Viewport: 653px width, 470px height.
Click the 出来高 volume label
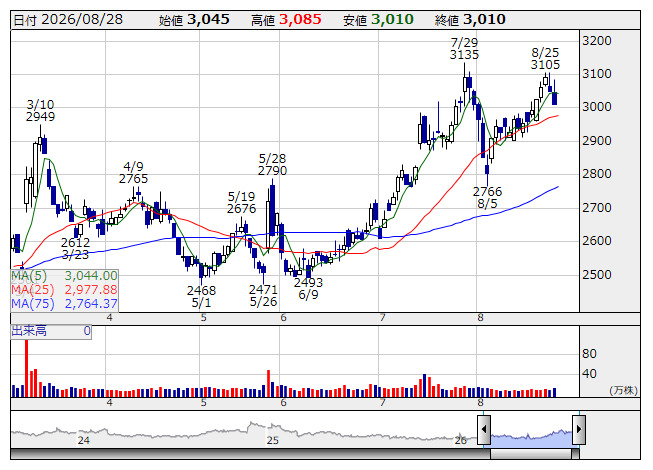pyautogui.click(x=29, y=331)
